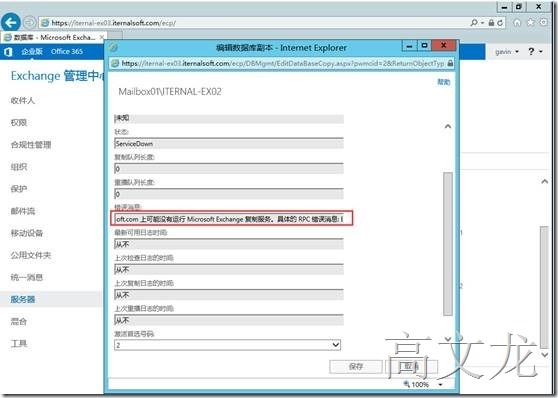The width and height of the screenshot is (558, 398).
Task: Open 邮件流 in the left navigation
Action: (23, 211)
